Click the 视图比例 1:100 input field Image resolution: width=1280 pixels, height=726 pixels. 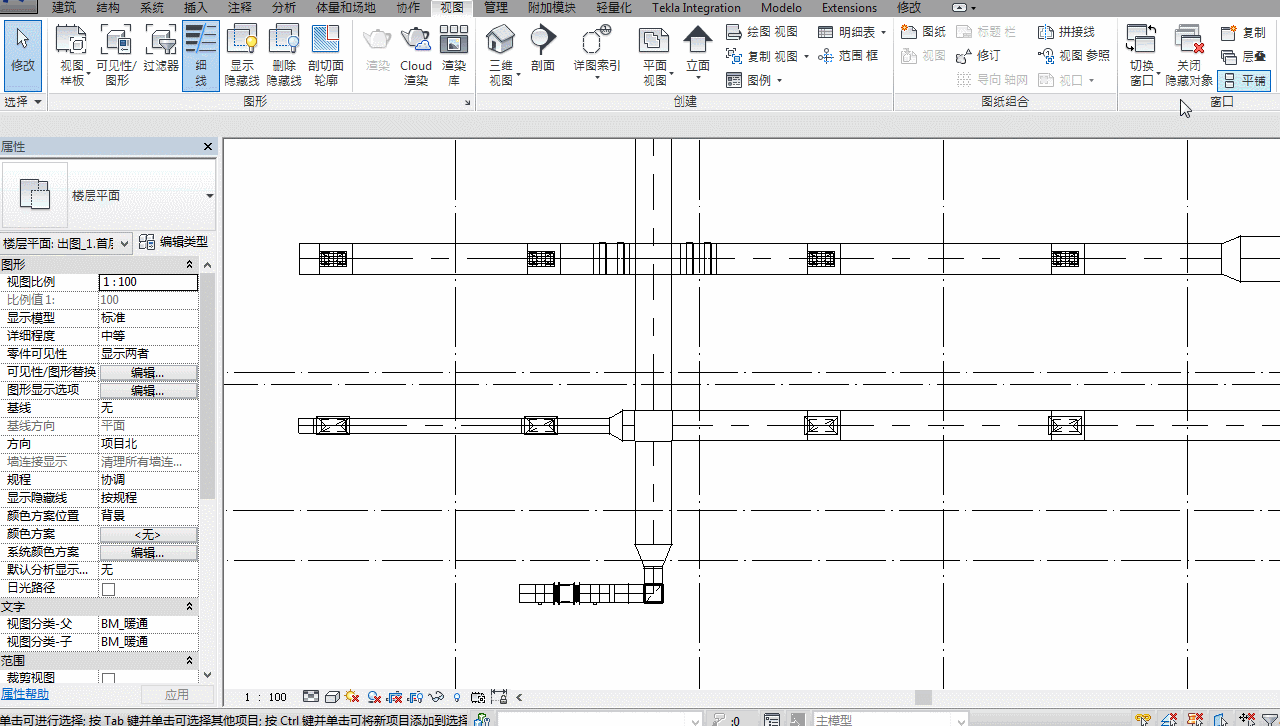pos(148,282)
